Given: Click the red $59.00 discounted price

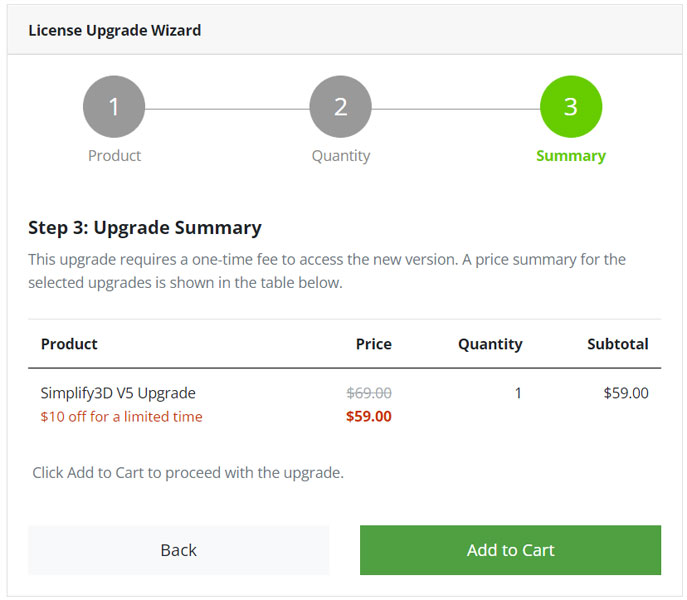Looking at the screenshot, I should click(x=369, y=416).
